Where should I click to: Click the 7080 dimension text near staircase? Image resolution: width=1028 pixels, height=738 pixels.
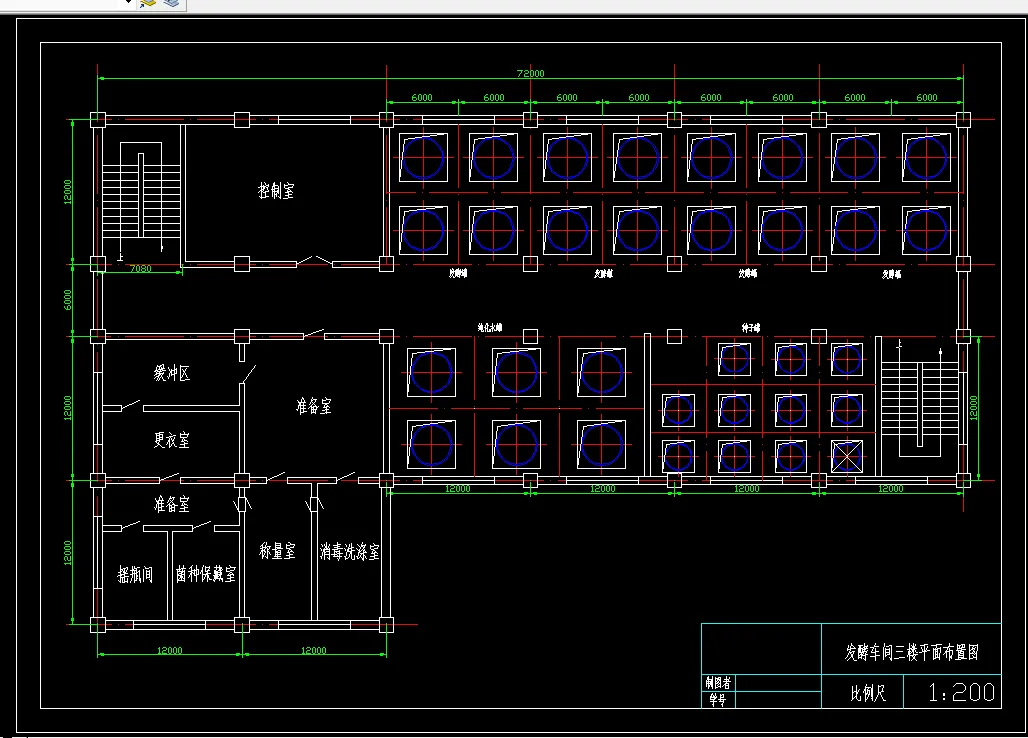[140, 269]
